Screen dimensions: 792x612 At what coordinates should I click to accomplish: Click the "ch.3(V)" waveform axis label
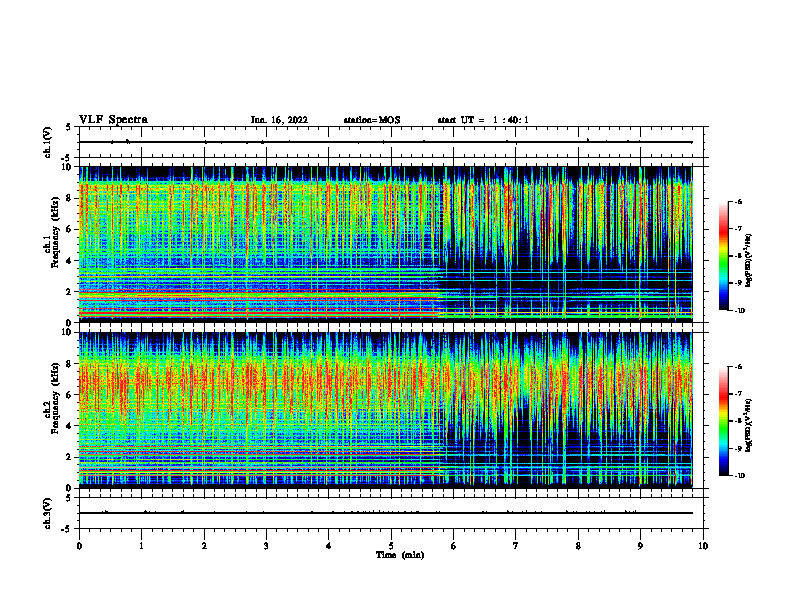[48, 513]
